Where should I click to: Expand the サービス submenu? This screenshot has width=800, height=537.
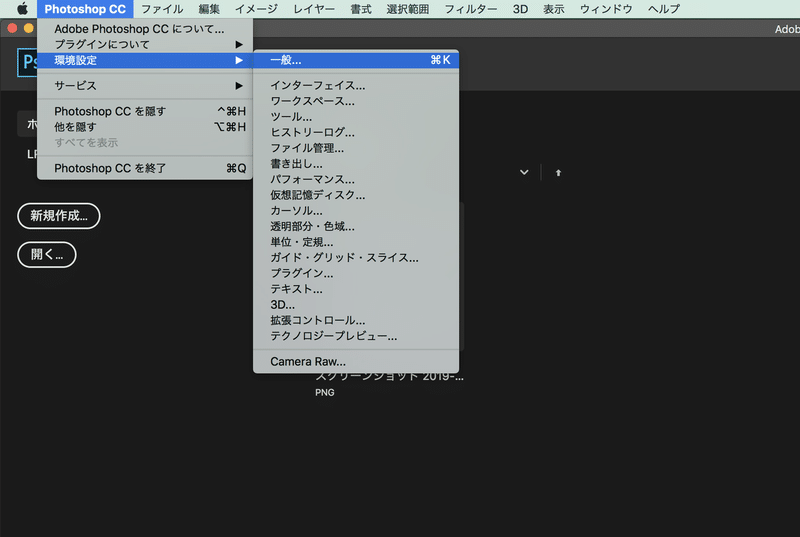click(145, 86)
